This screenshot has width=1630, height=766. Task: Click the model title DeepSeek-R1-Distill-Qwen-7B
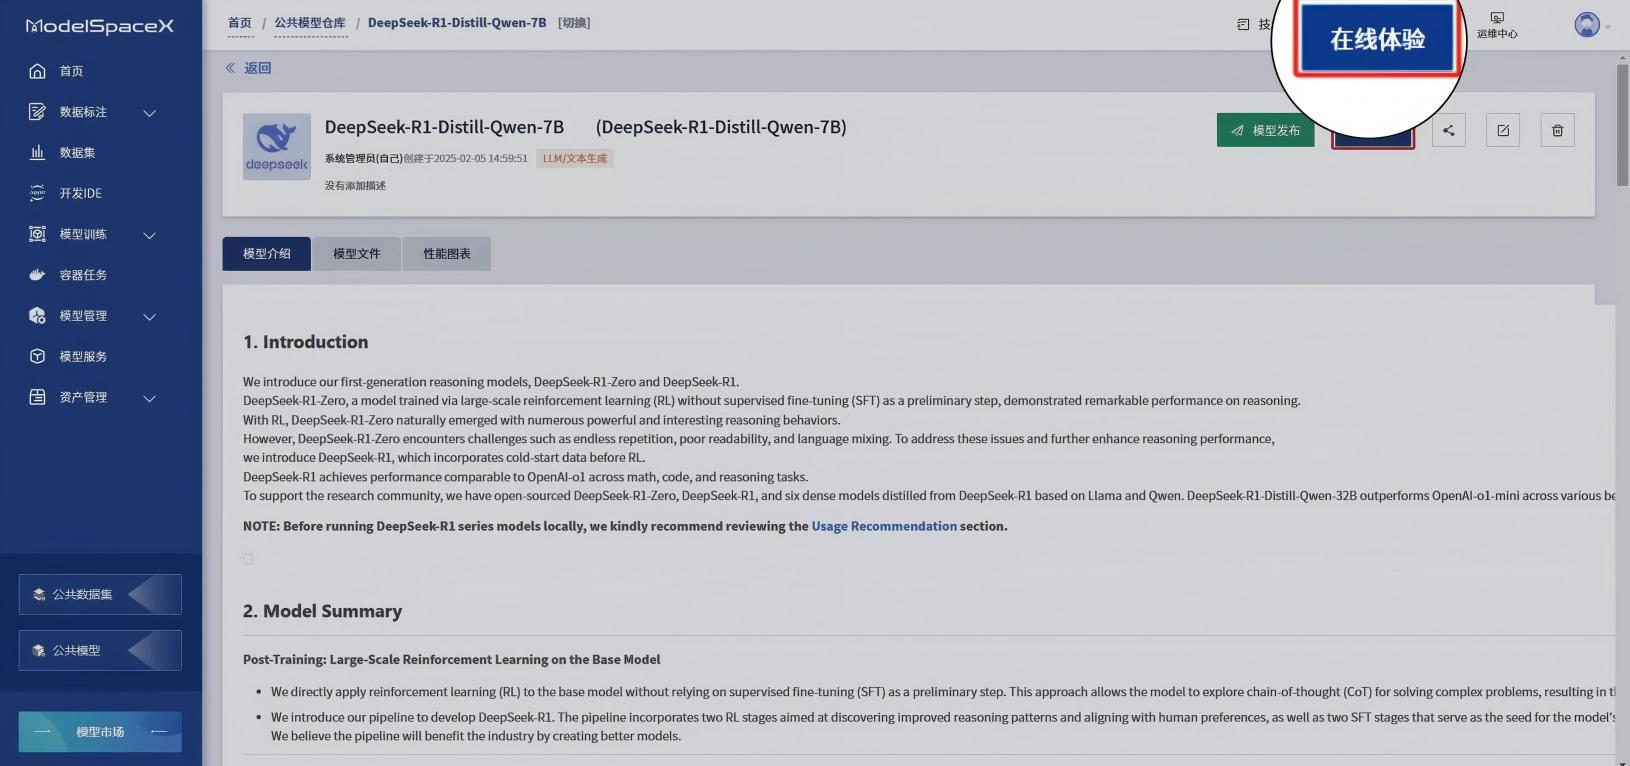[x=445, y=127]
